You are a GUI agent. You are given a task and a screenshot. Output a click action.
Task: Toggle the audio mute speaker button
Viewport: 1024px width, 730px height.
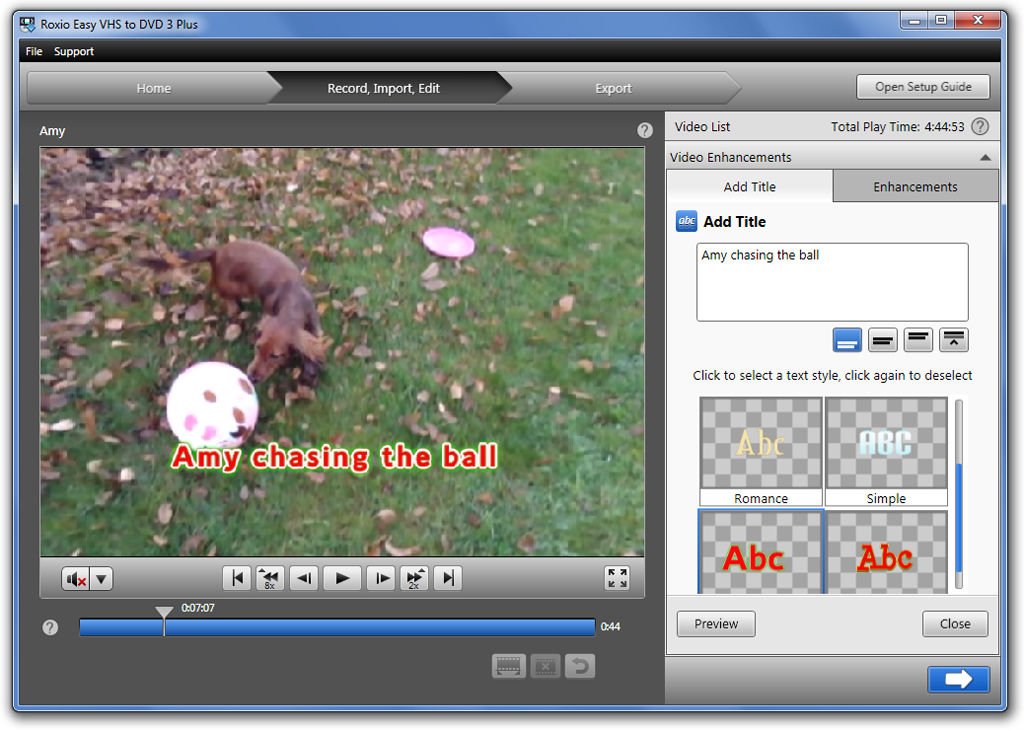[76, 579]
